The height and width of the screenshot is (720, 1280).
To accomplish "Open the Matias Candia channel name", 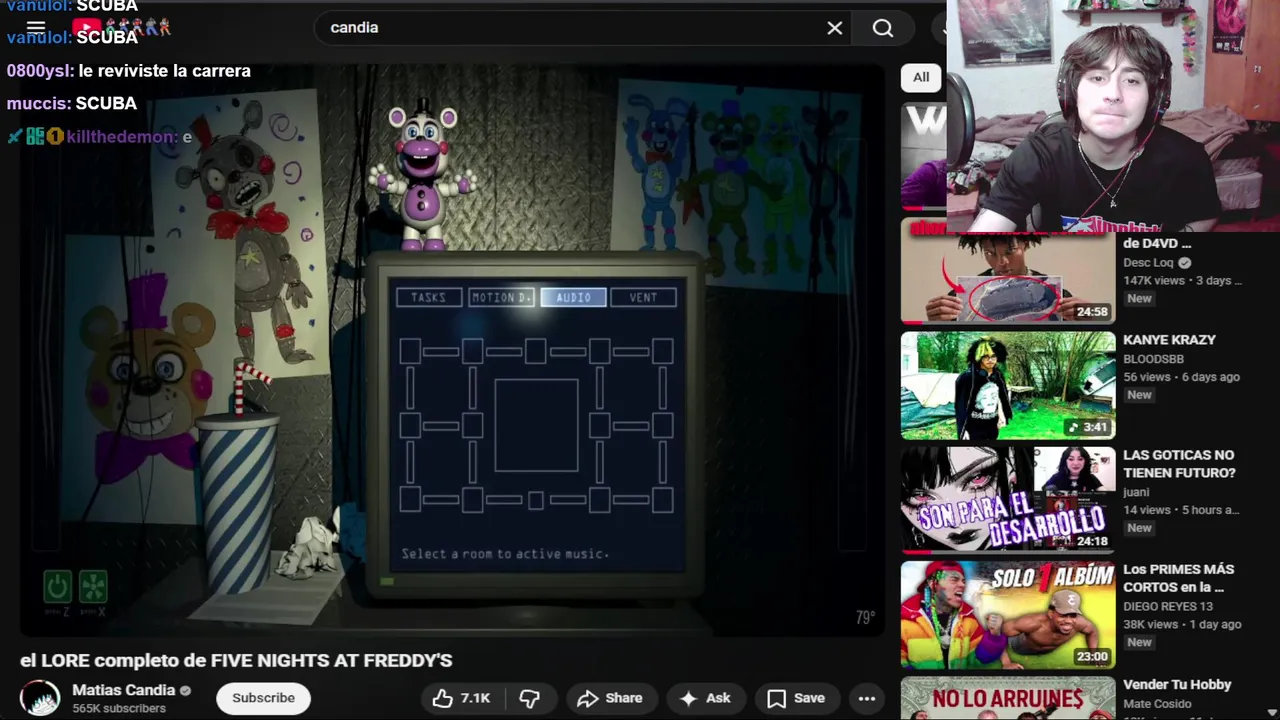I will tap(124, 690).
